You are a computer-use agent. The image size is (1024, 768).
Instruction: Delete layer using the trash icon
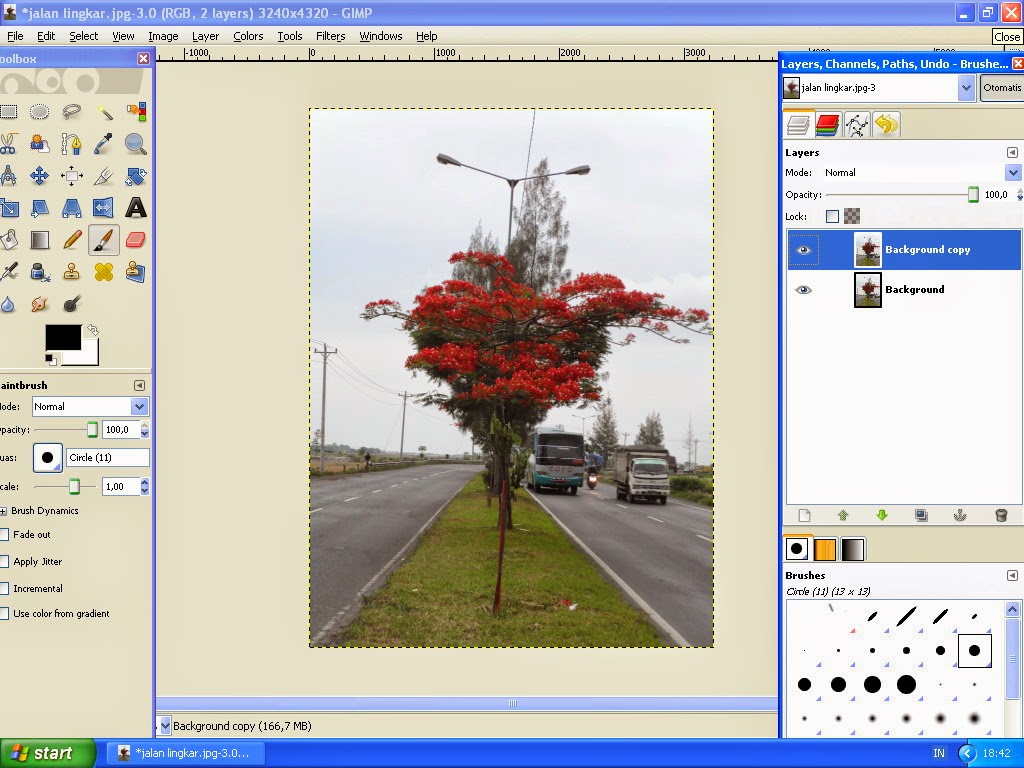click(x=1000, y=515)
